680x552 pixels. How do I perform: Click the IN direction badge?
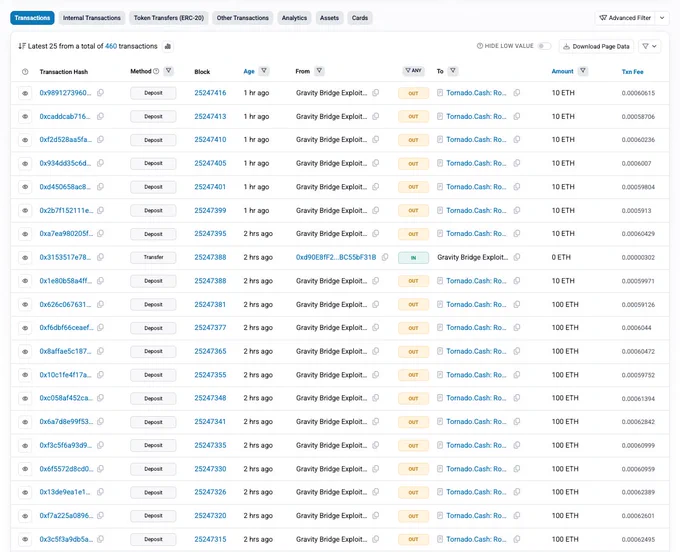(x=413, y=258)
